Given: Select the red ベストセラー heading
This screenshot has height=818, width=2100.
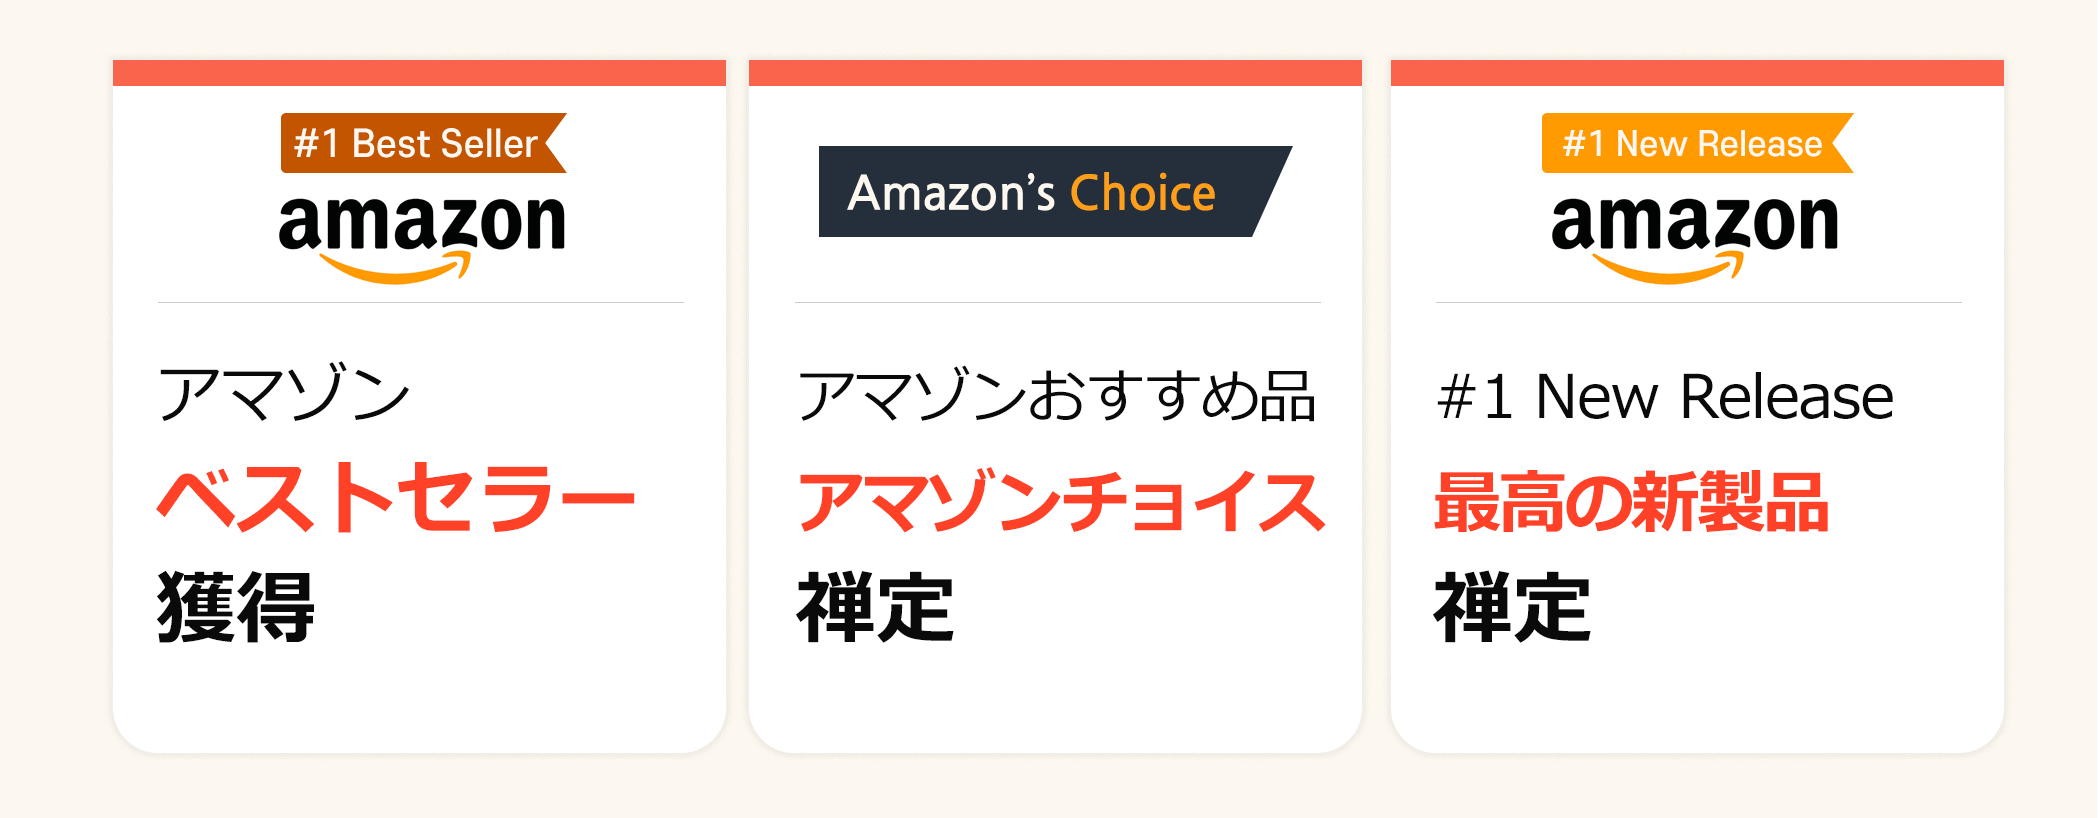Looking at the screenshot, I should tap(396, 498).
